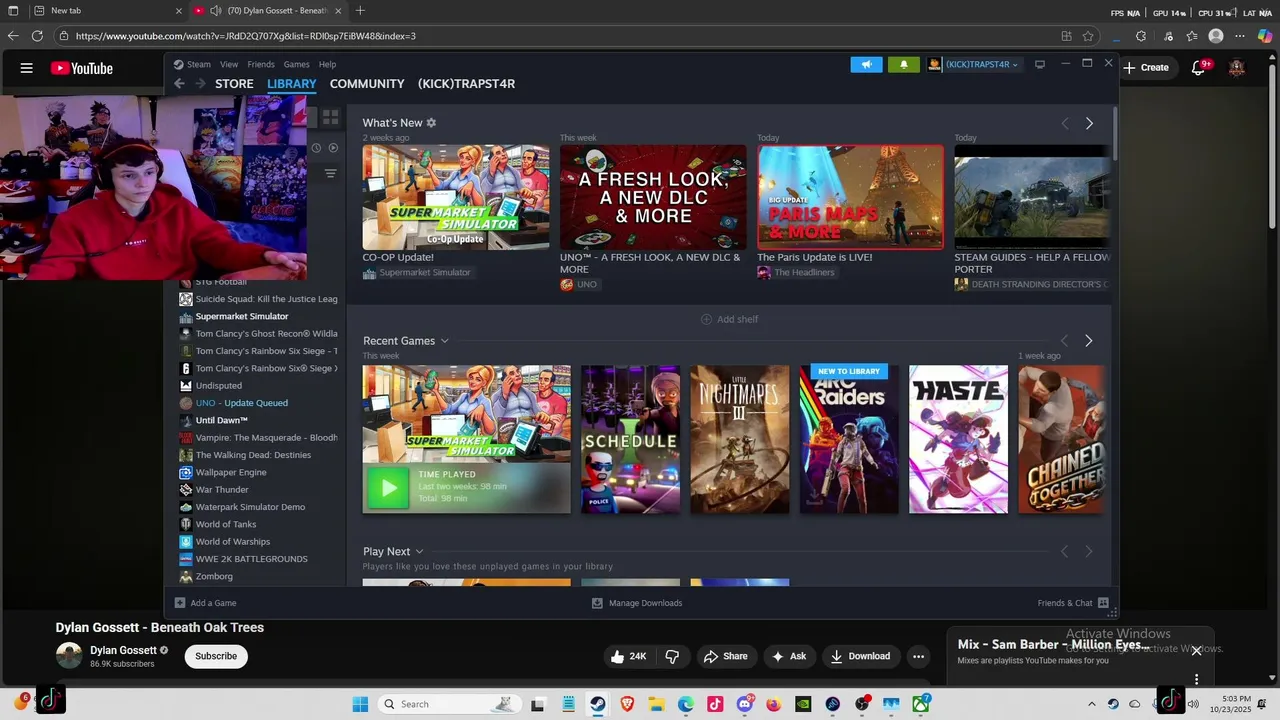Click the audio indicator on YouTube tab
Screen dimensions: 1280x720
coord(216,11)
